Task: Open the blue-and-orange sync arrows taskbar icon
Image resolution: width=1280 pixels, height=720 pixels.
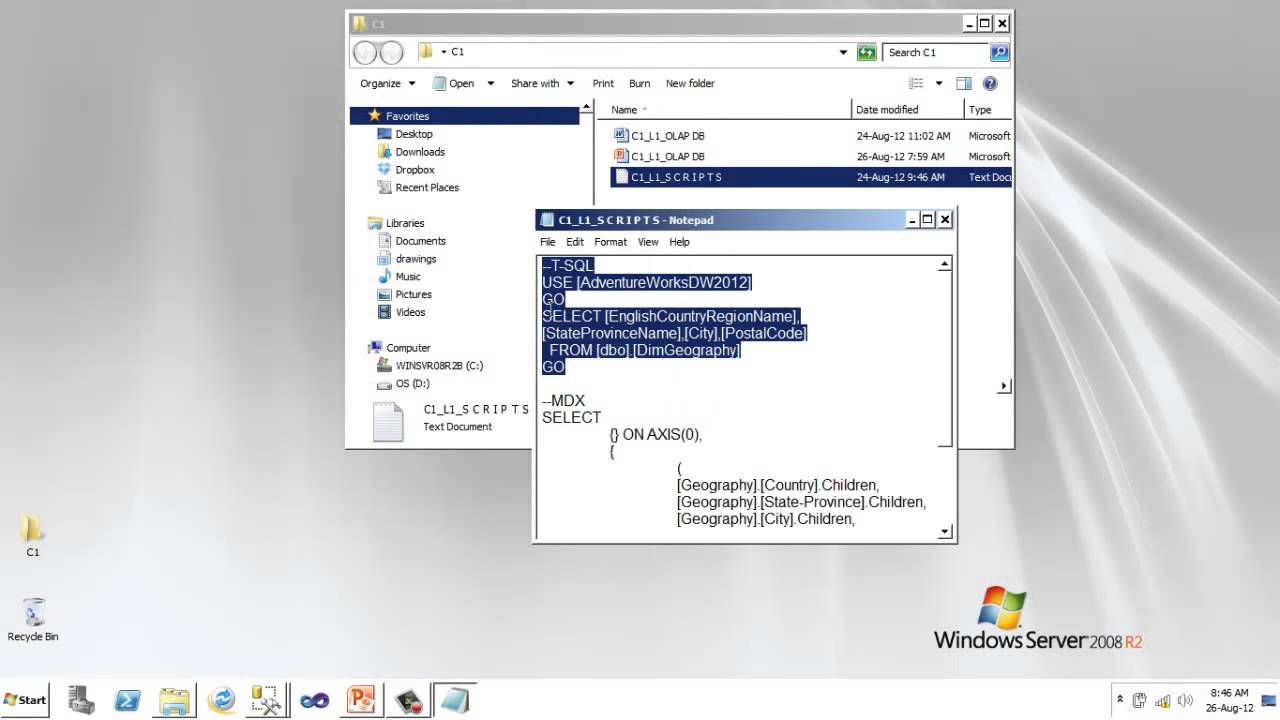Action: click(221, 700)
